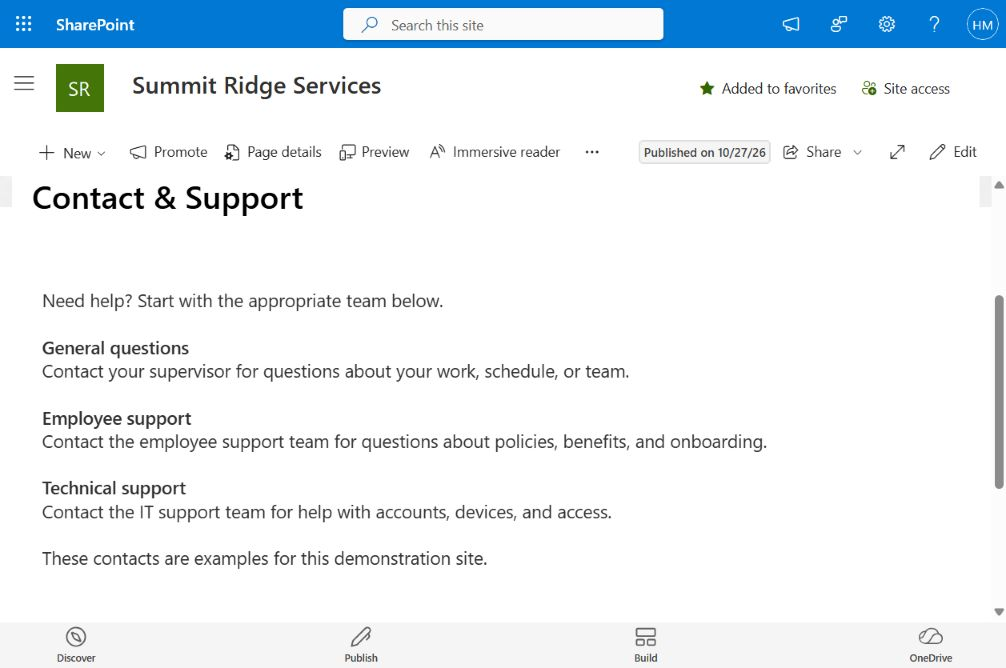Screen dimensions: 1006x668
Task: Click the vertical scrollbar thumb
Action: [999, 392]
